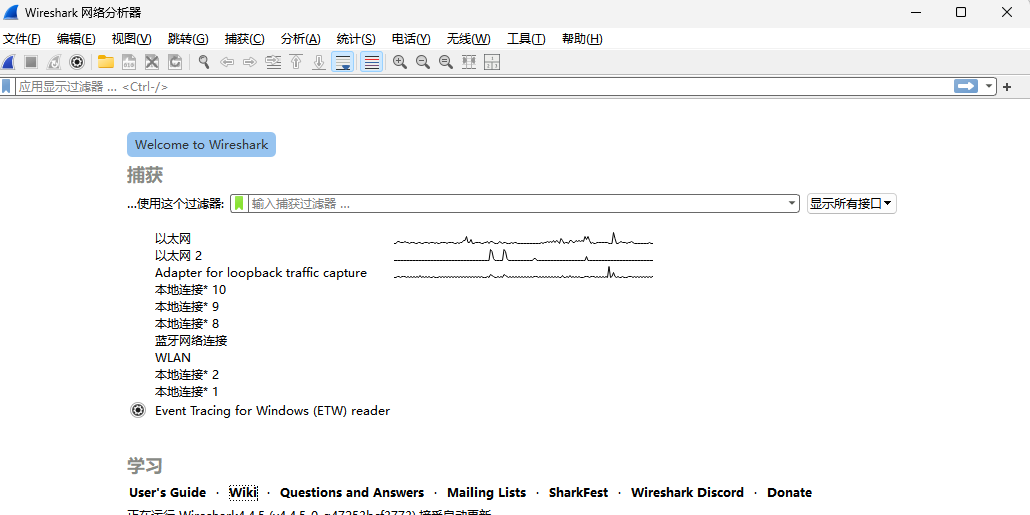Click gear icon beside ETW reader
Screen dimensions: 1030x515
click(x=138, y=411)
